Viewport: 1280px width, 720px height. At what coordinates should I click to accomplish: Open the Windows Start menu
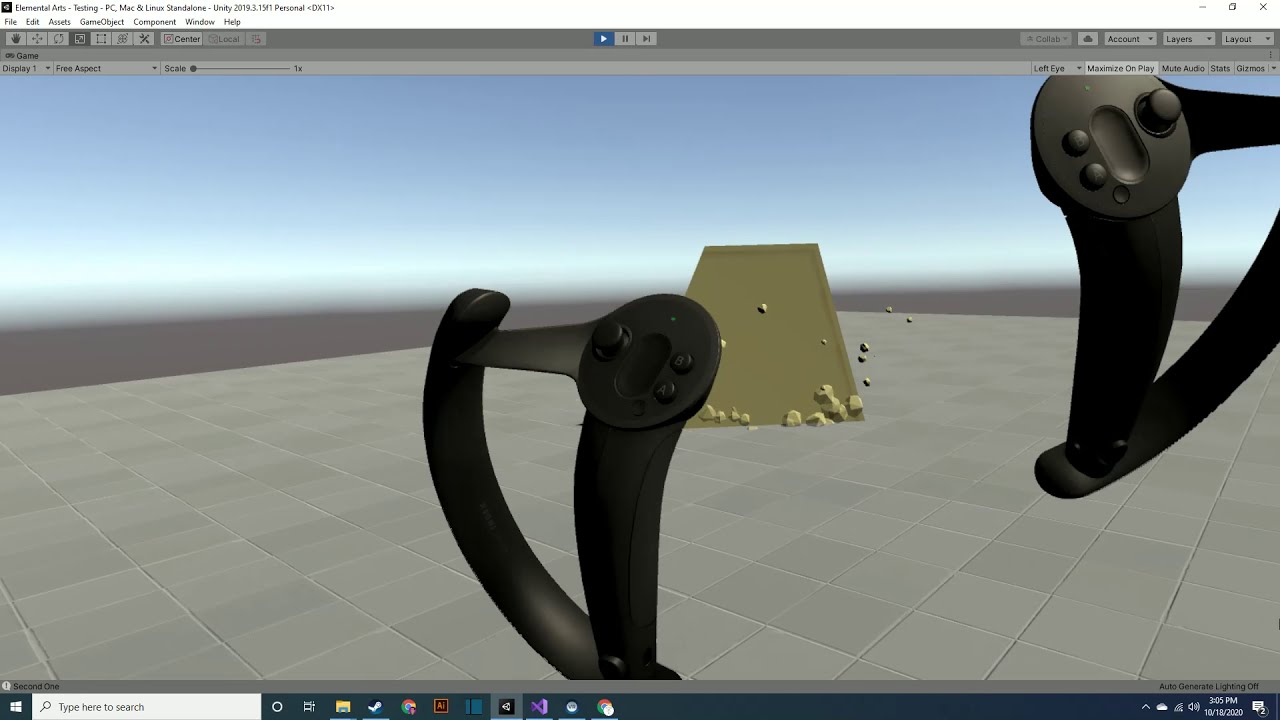pyautogui.click(x=16, y=707)
